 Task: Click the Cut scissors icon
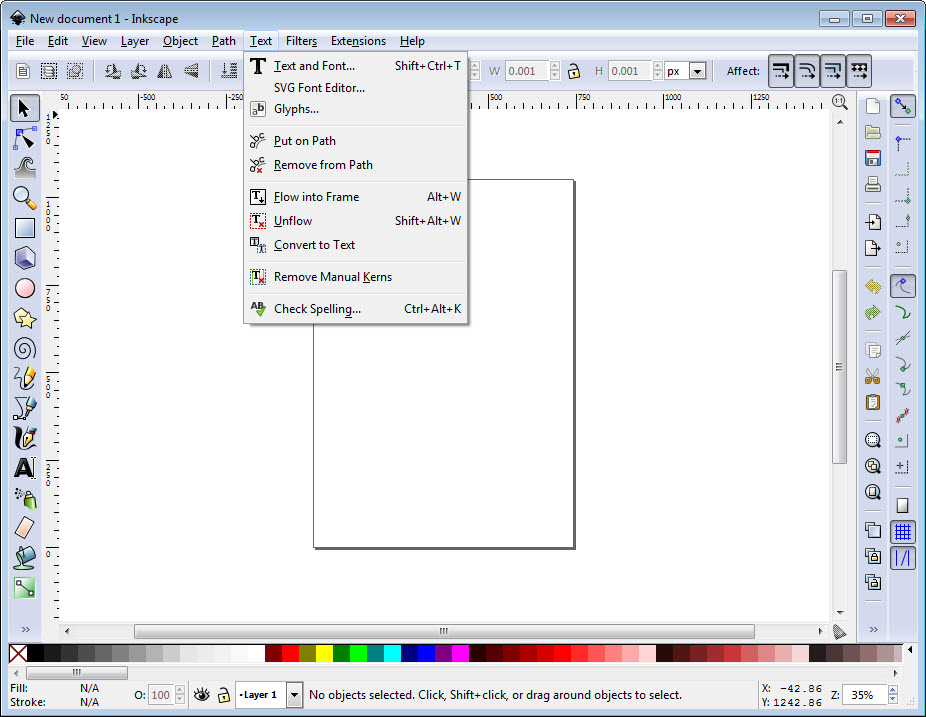coord(873,376)
